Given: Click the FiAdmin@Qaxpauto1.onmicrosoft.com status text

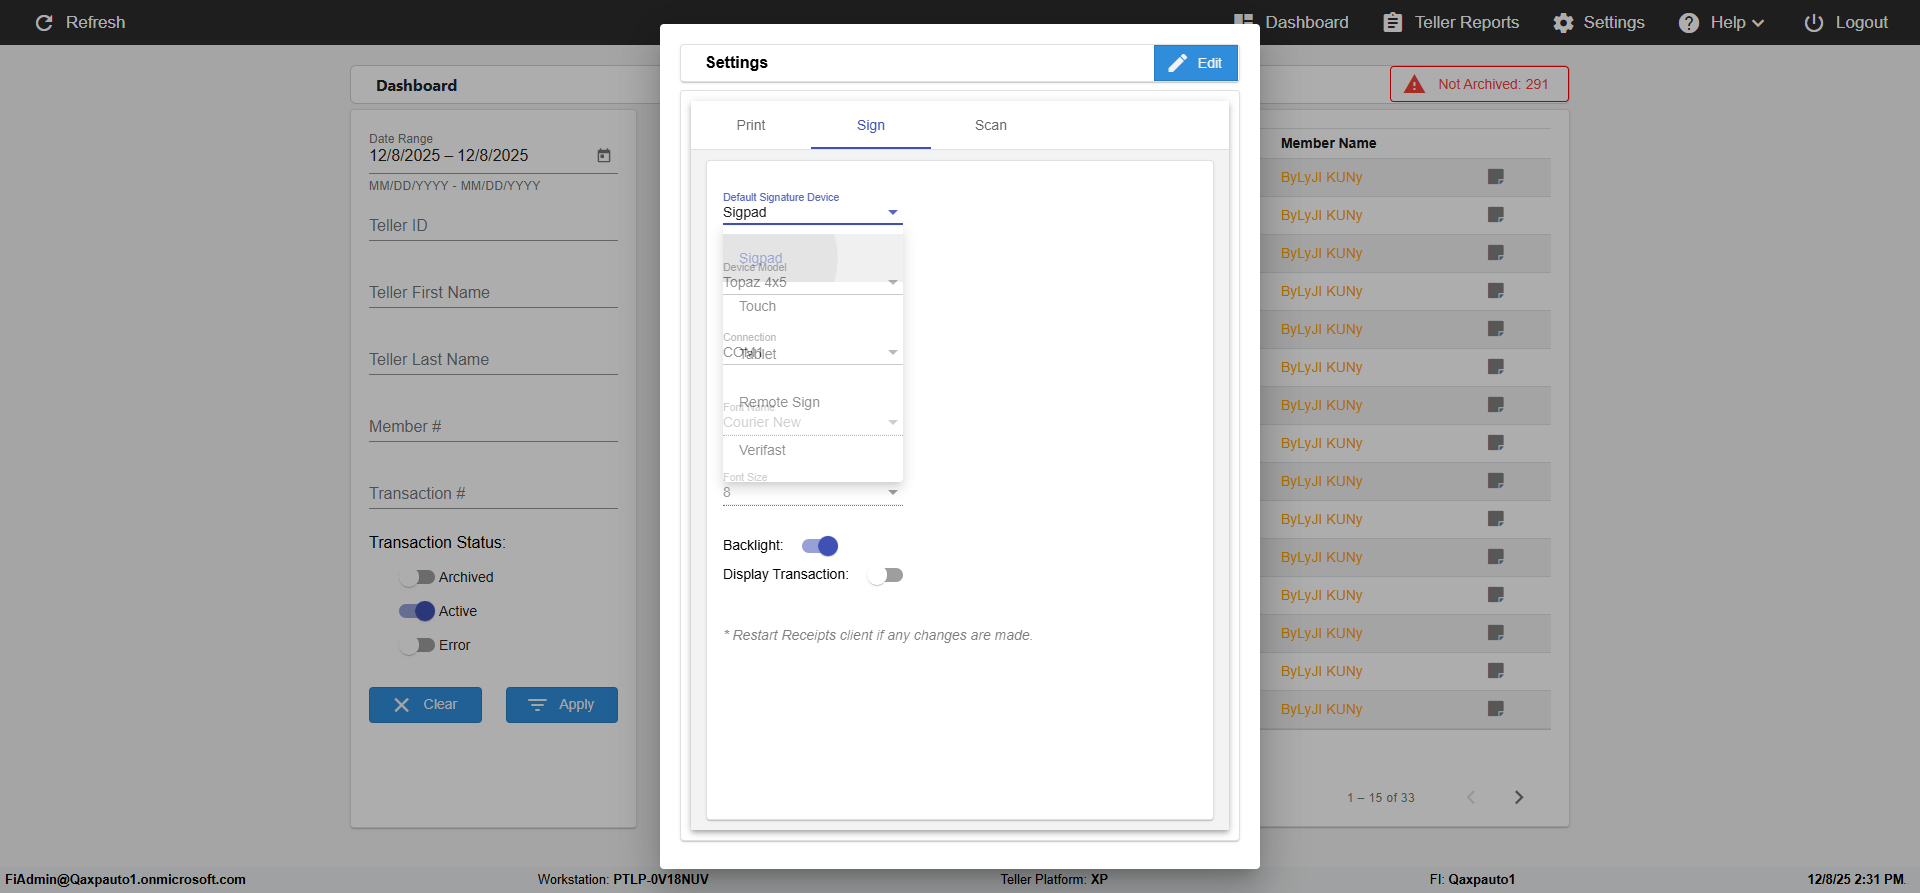Looking at the screenshot, I should coord(126,880).
